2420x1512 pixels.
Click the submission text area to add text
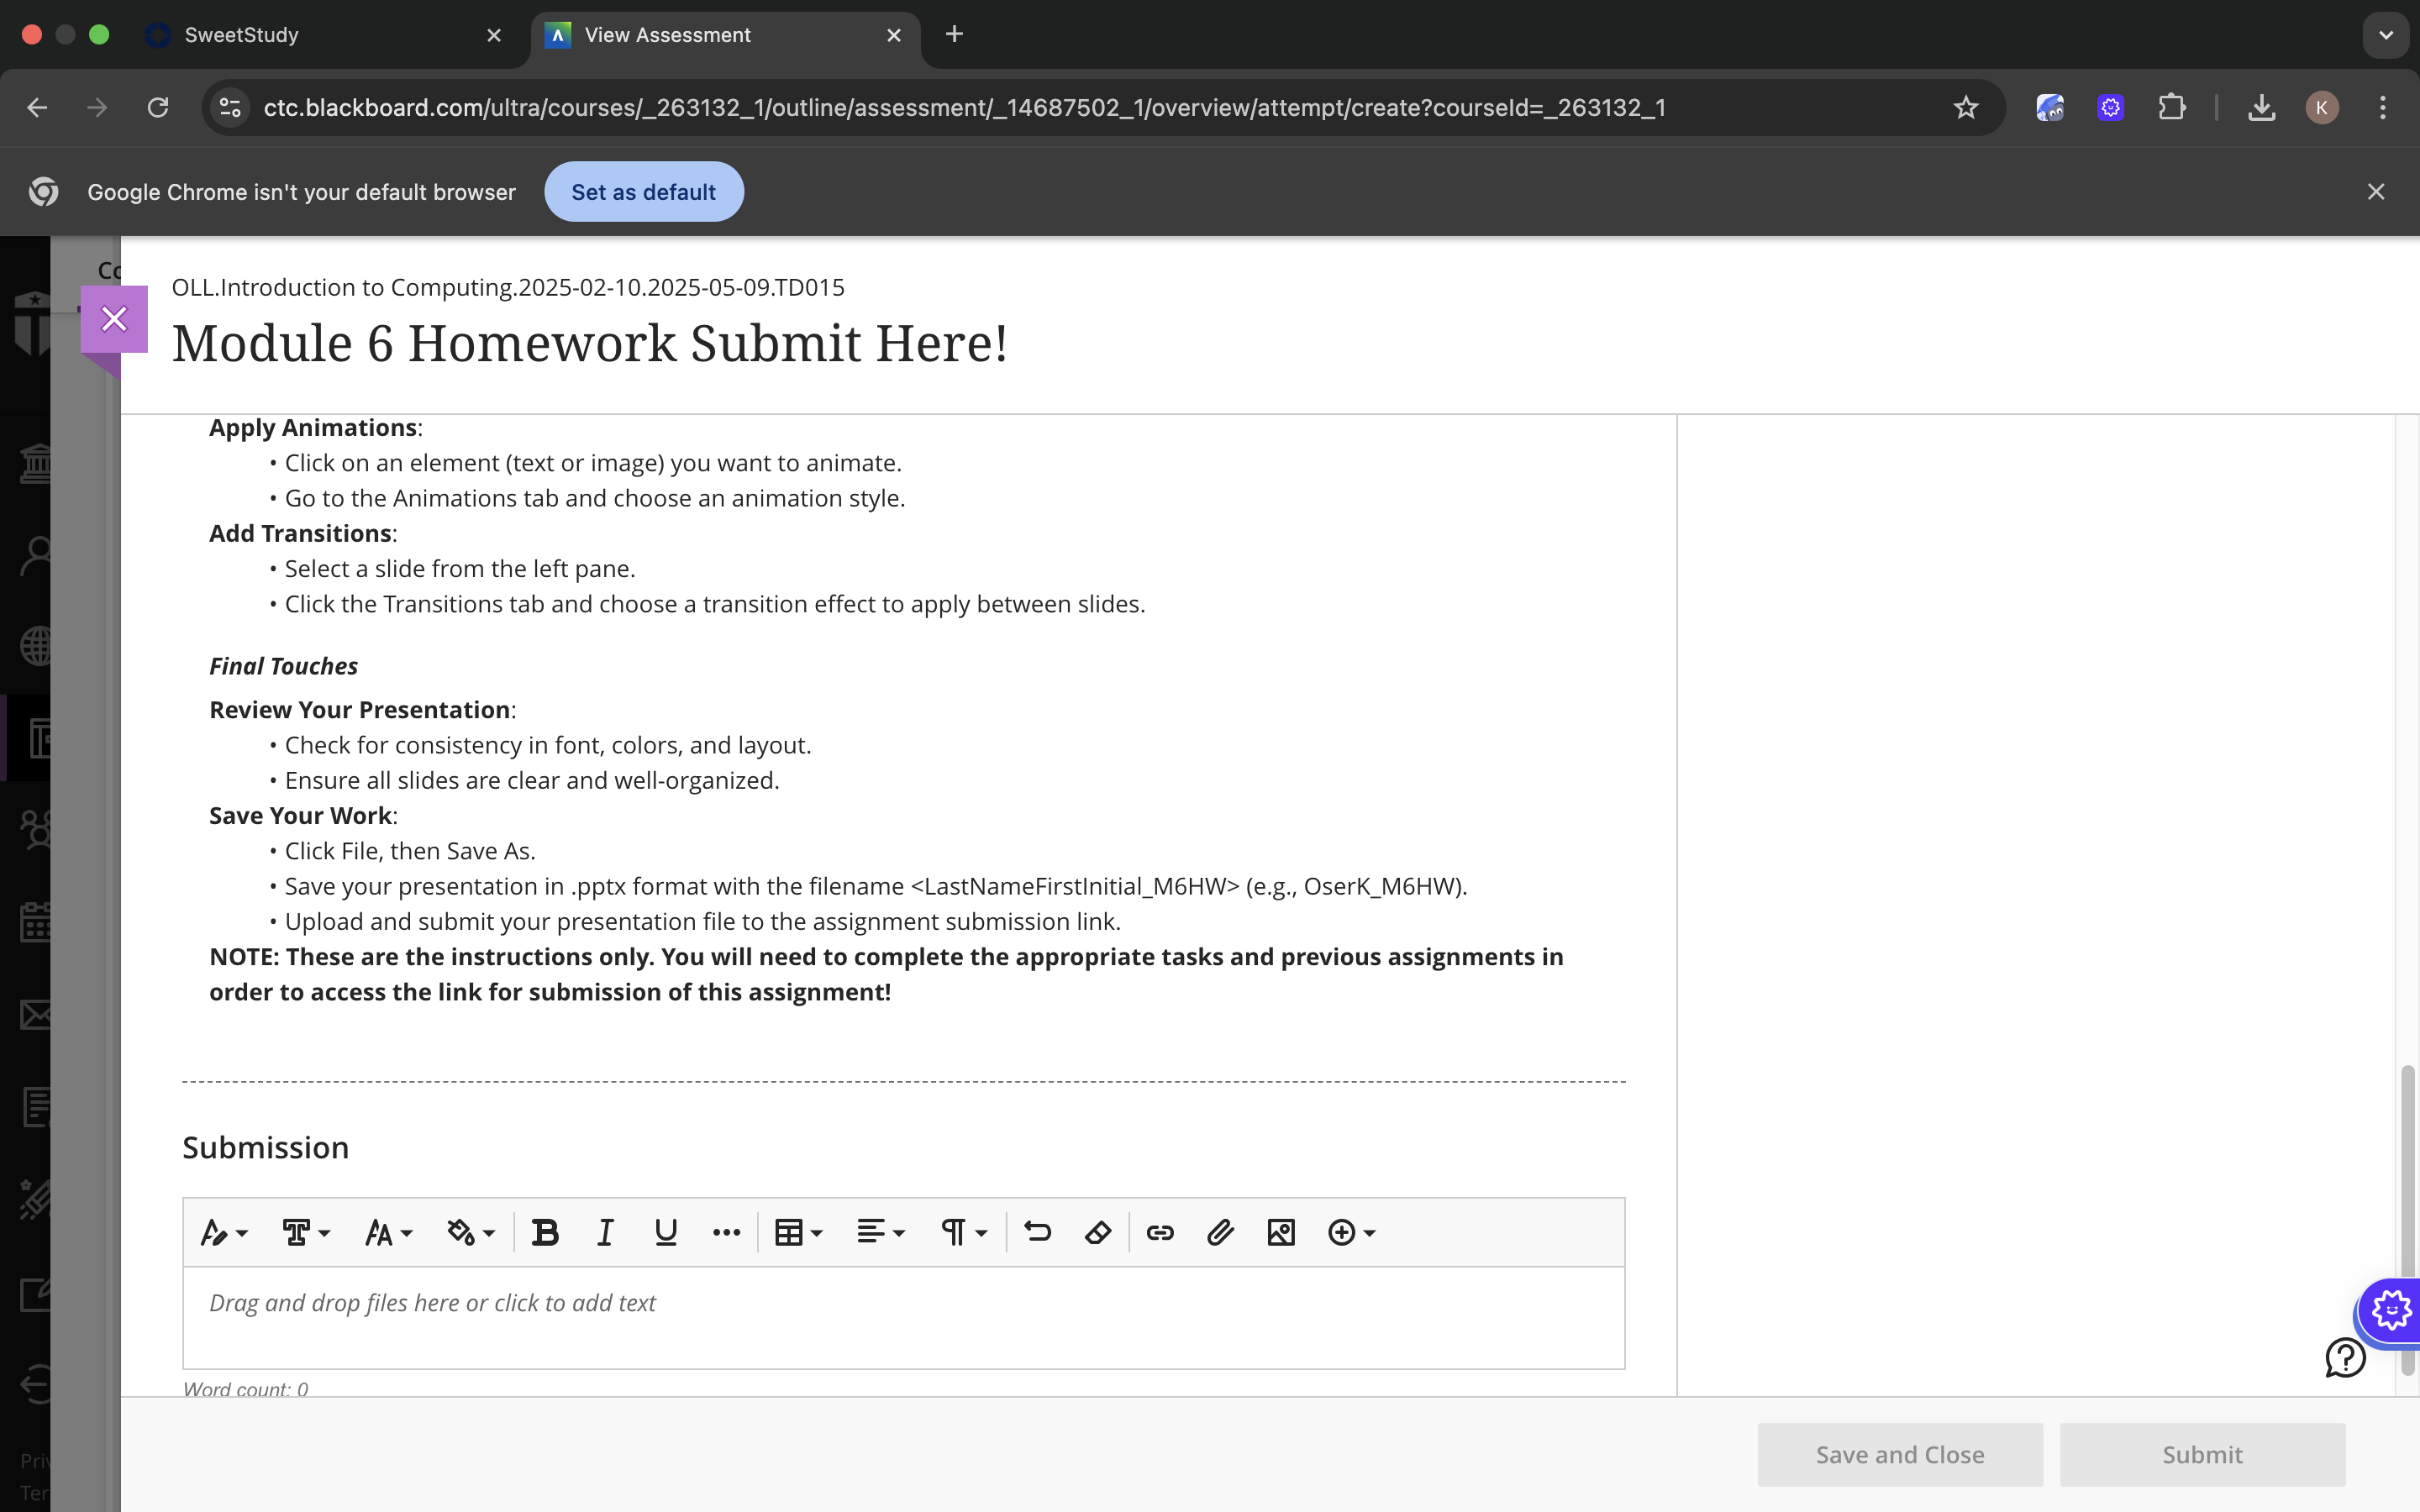904,1317
